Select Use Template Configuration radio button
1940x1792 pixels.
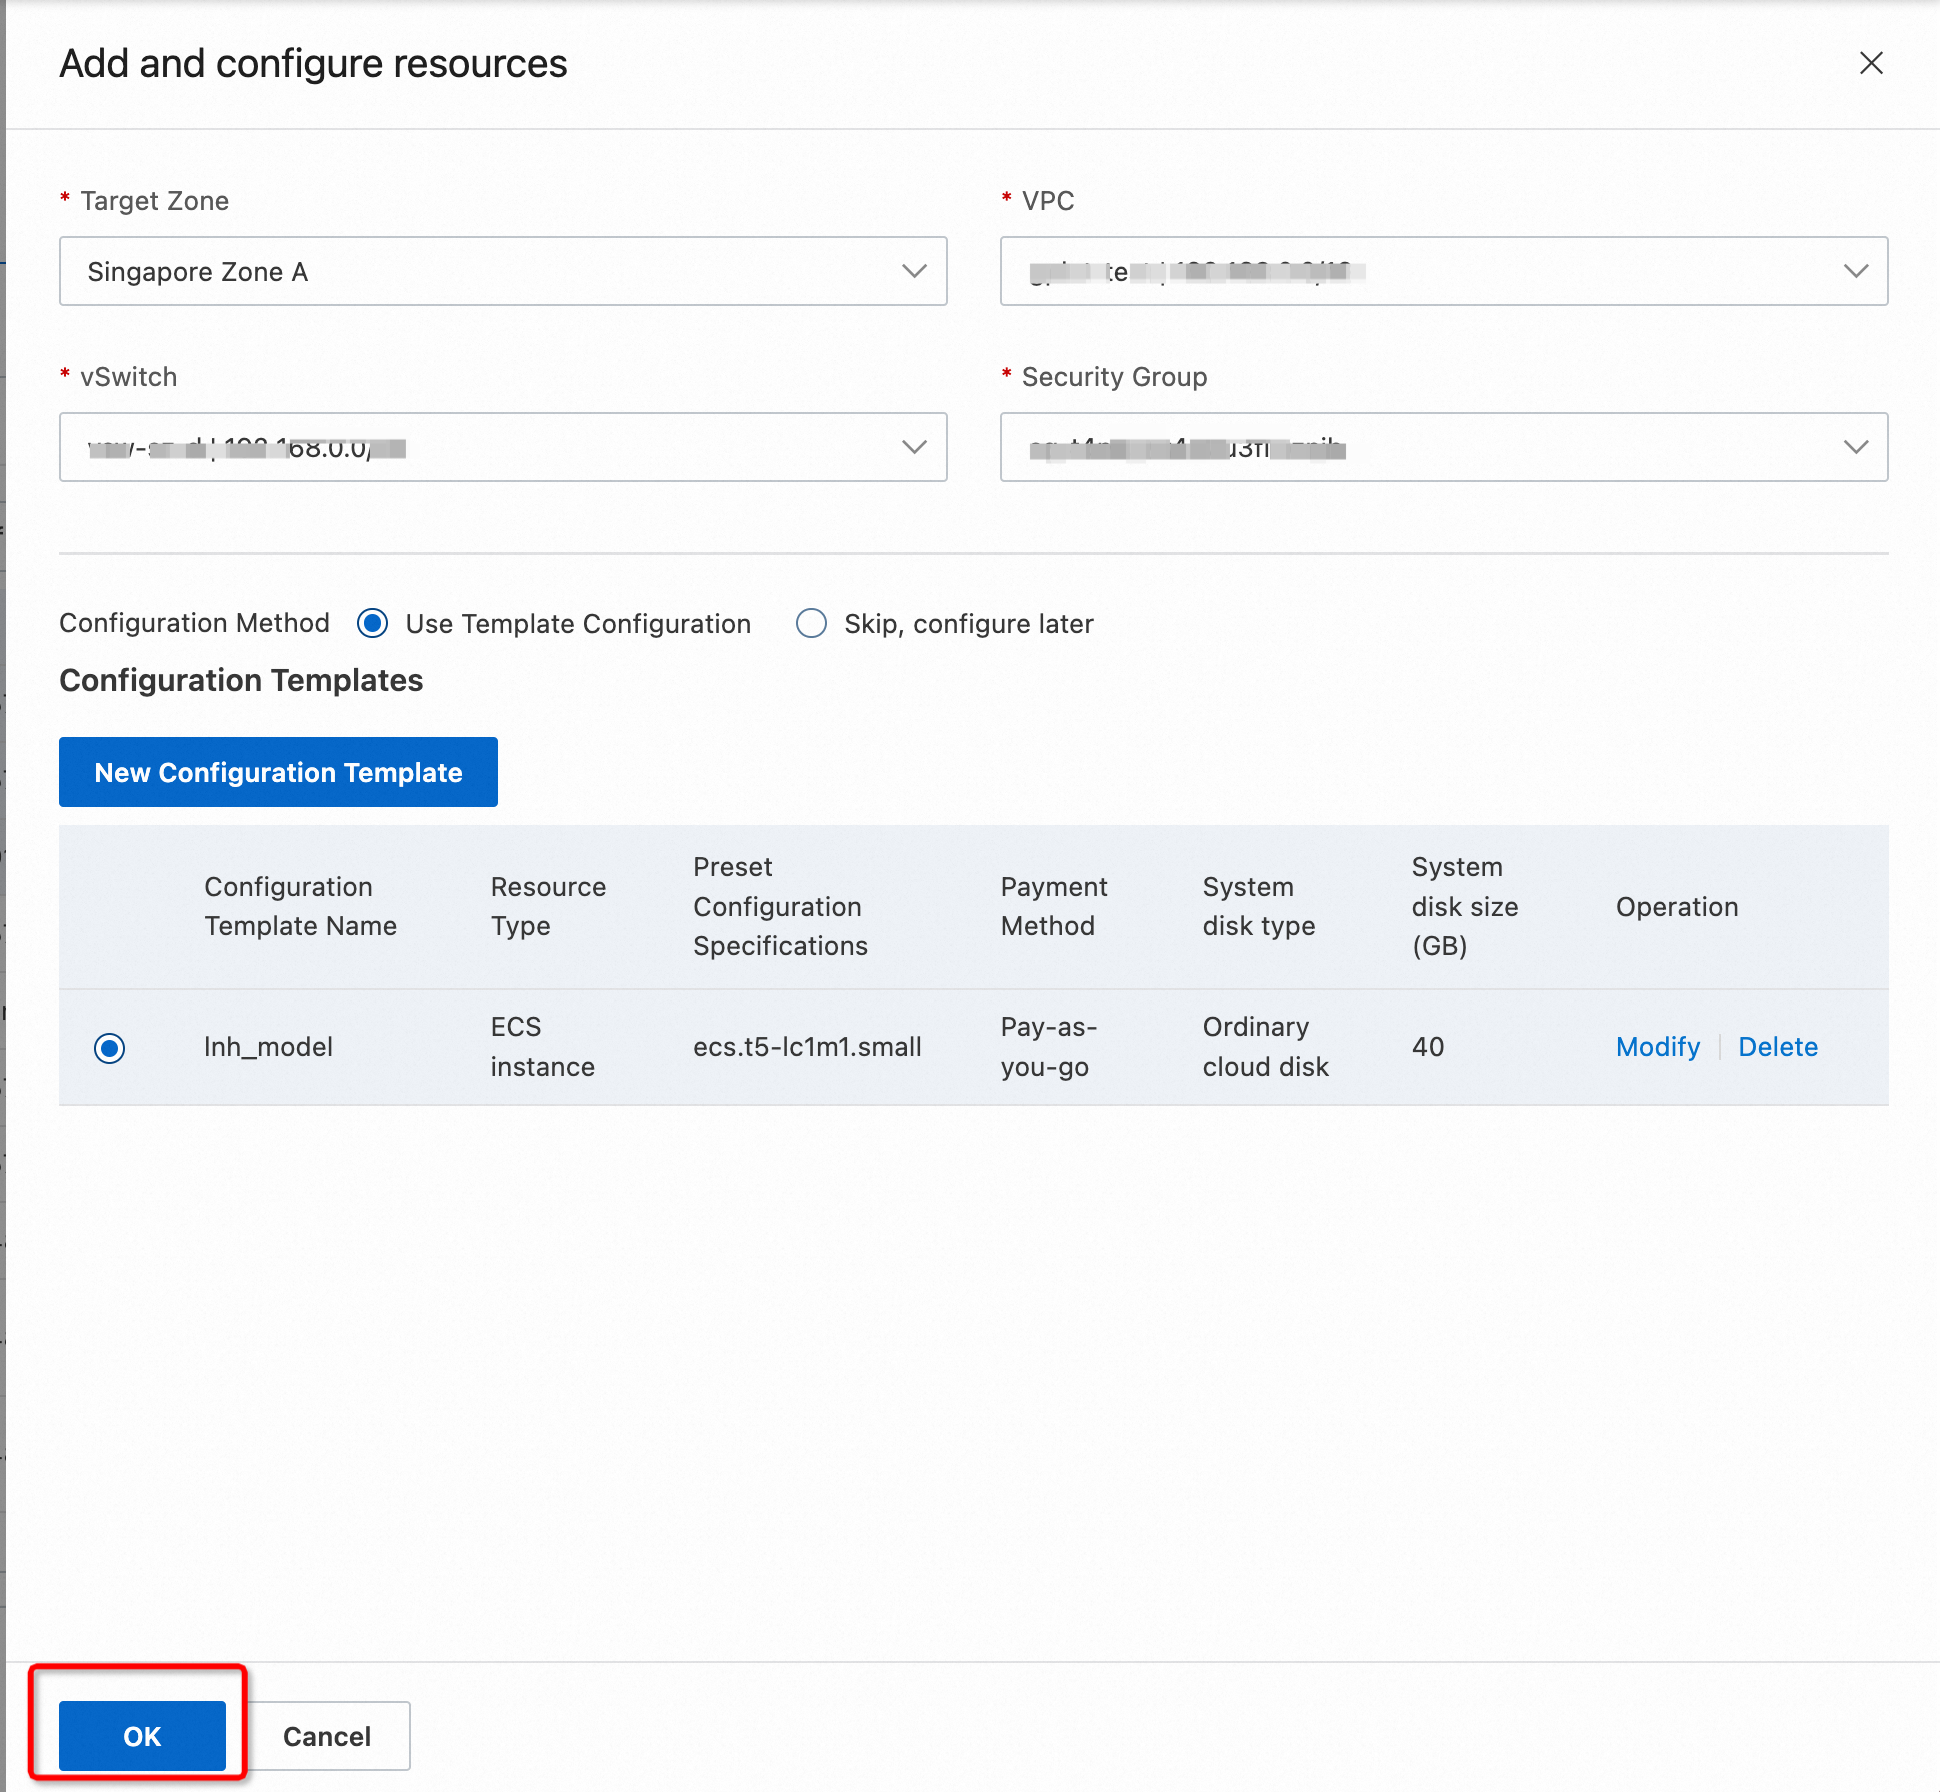(x=373, y=624)
